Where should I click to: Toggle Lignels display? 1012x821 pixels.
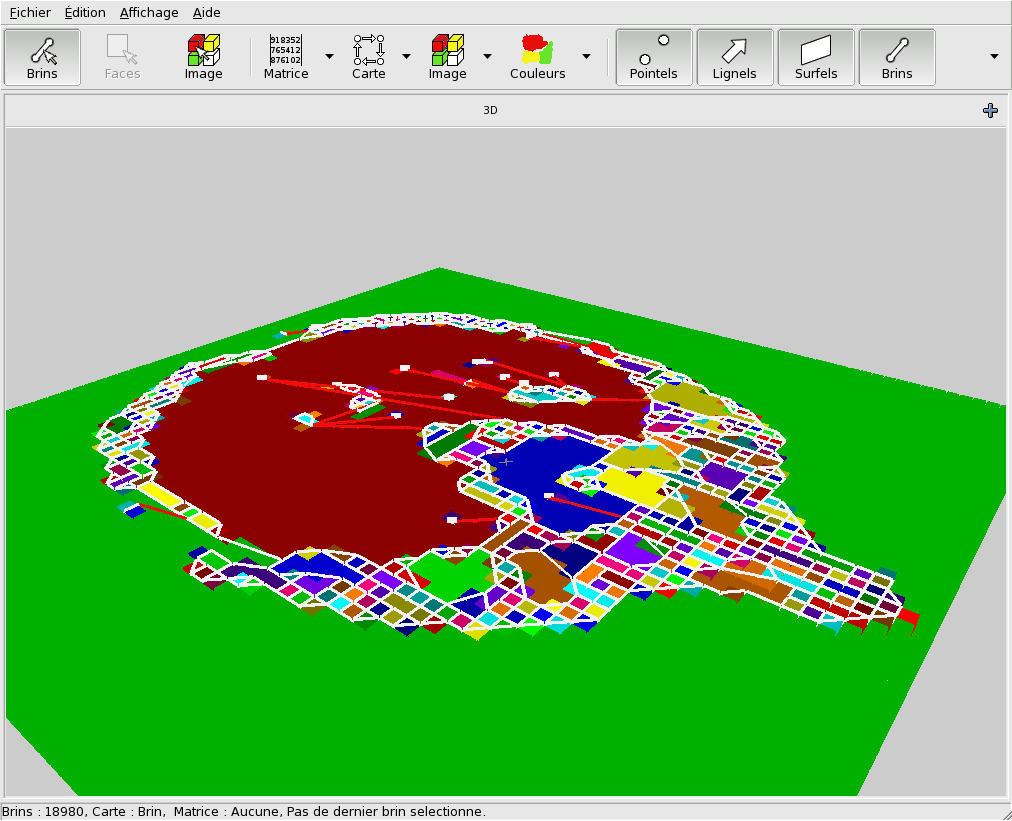click(x=734, y=57)
